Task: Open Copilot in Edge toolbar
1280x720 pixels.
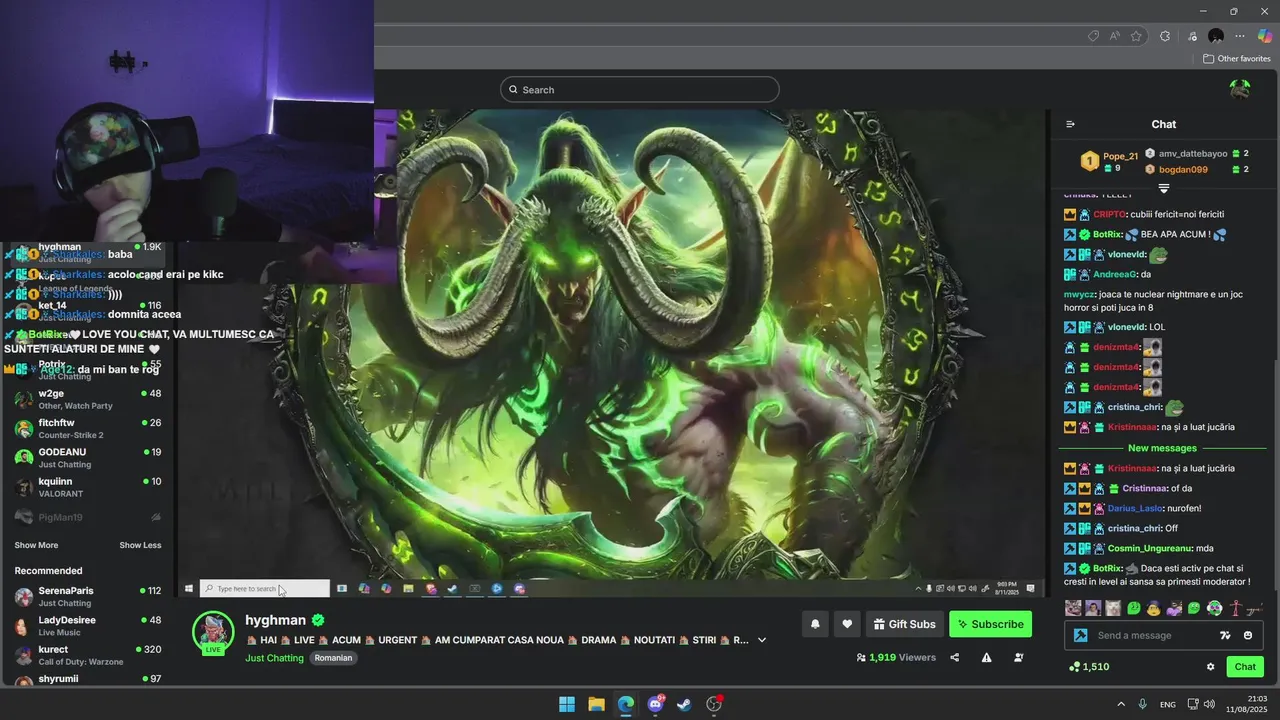Action: coord(1265,36)
